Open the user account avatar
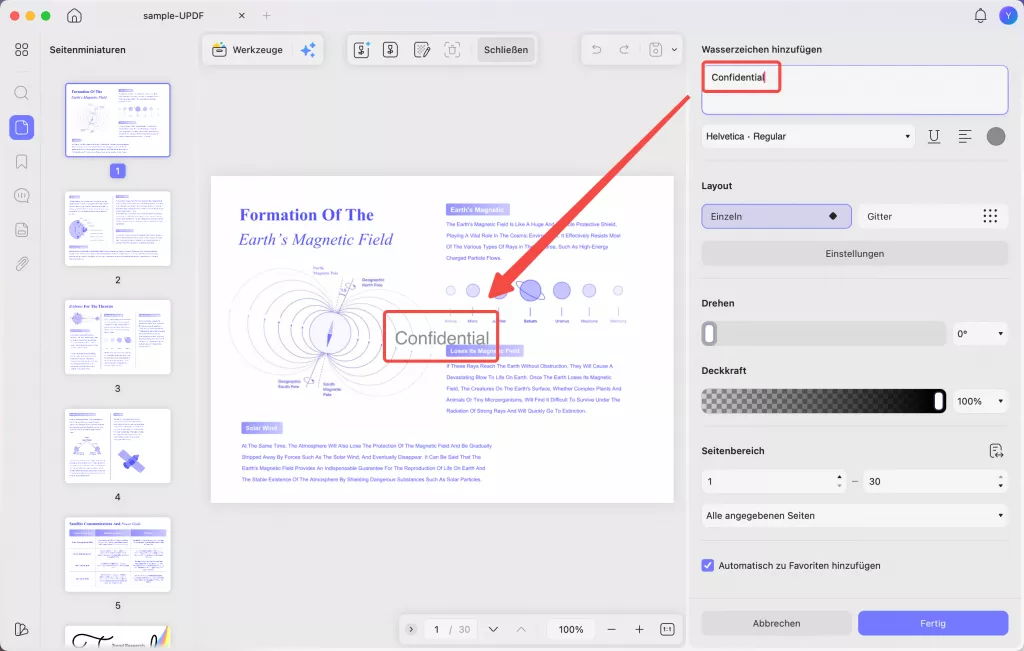 [x=1008, y=16]
